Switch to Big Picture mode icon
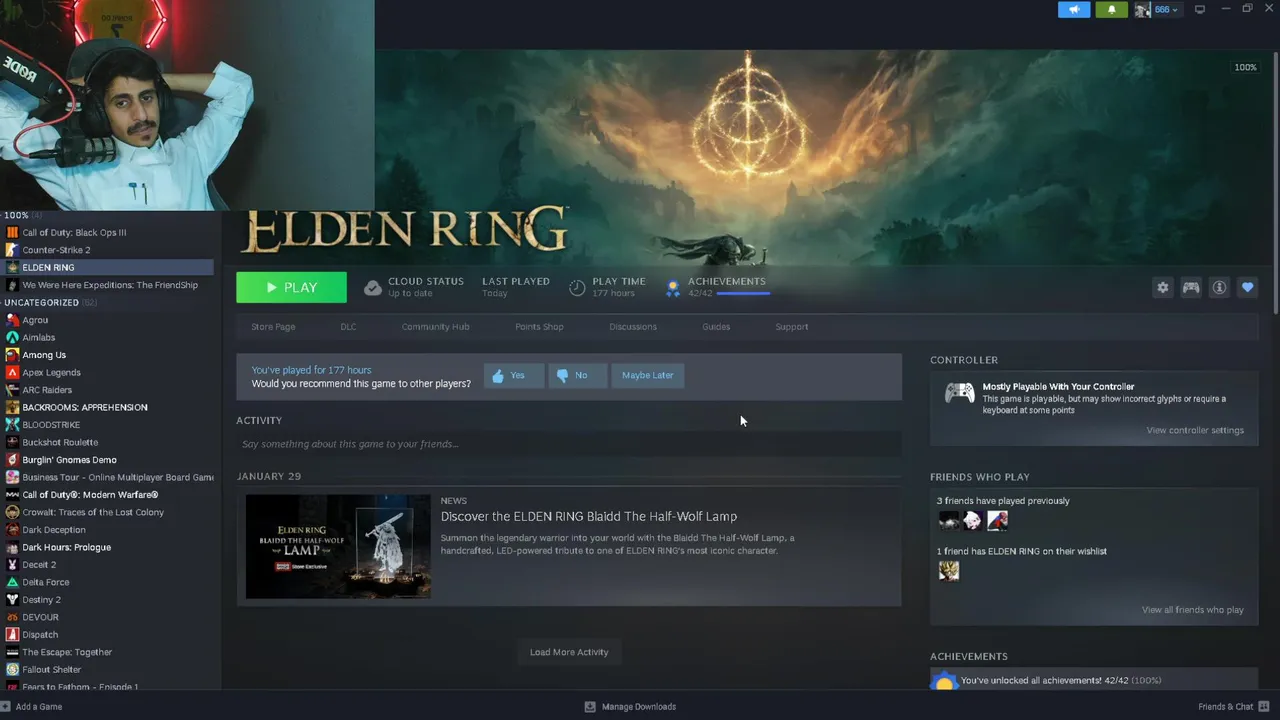Viewport: 1280px width, 720px height. (1200, 9)
